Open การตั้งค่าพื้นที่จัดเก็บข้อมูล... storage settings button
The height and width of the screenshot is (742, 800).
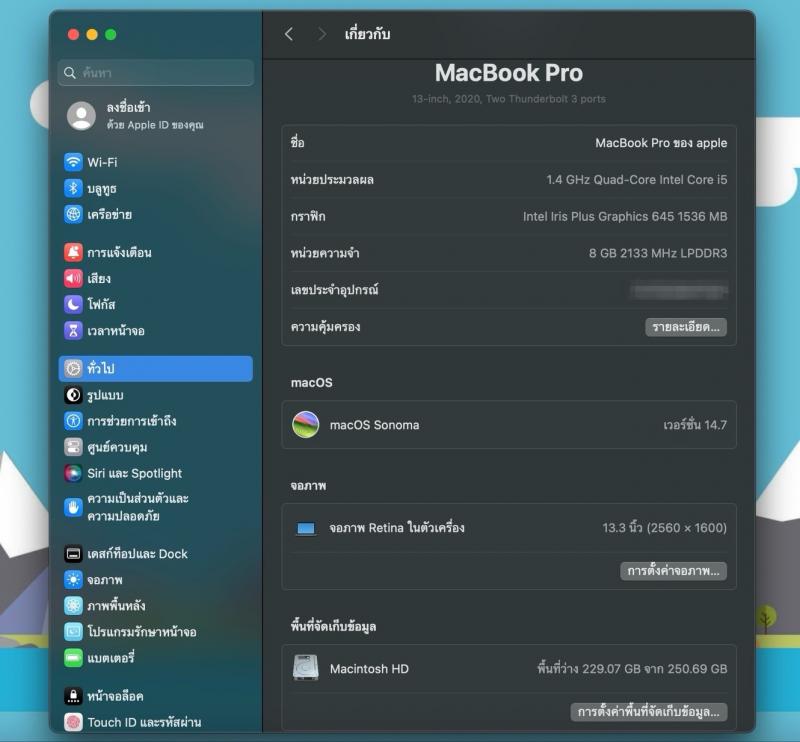(649, 712)
